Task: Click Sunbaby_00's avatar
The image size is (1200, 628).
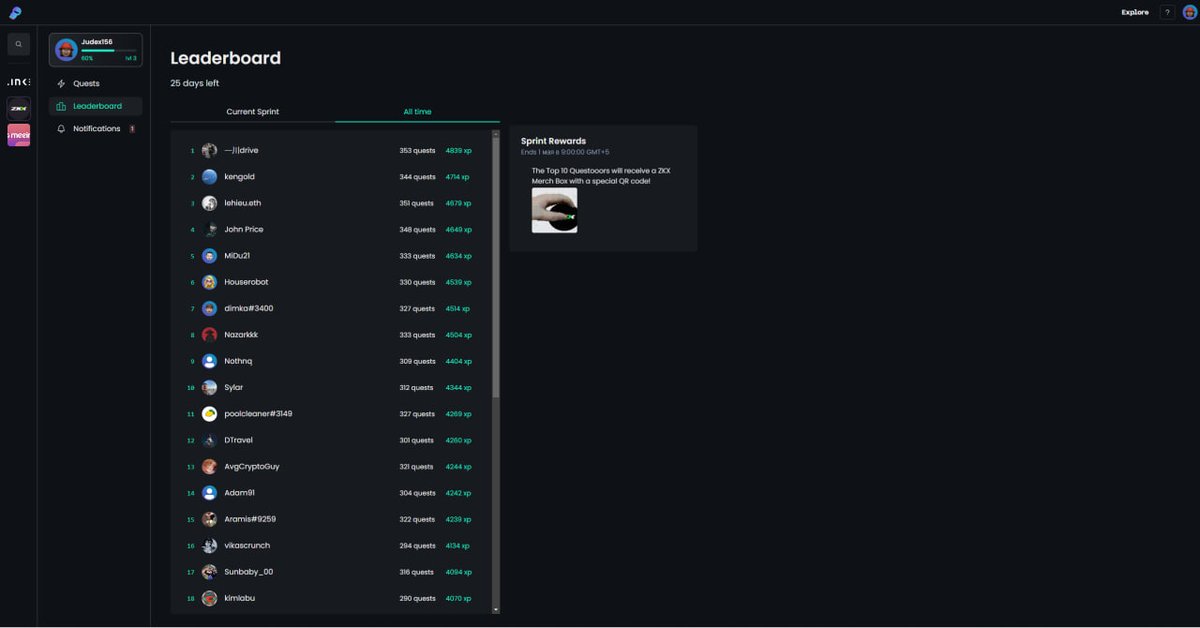Action: [209, 572]
